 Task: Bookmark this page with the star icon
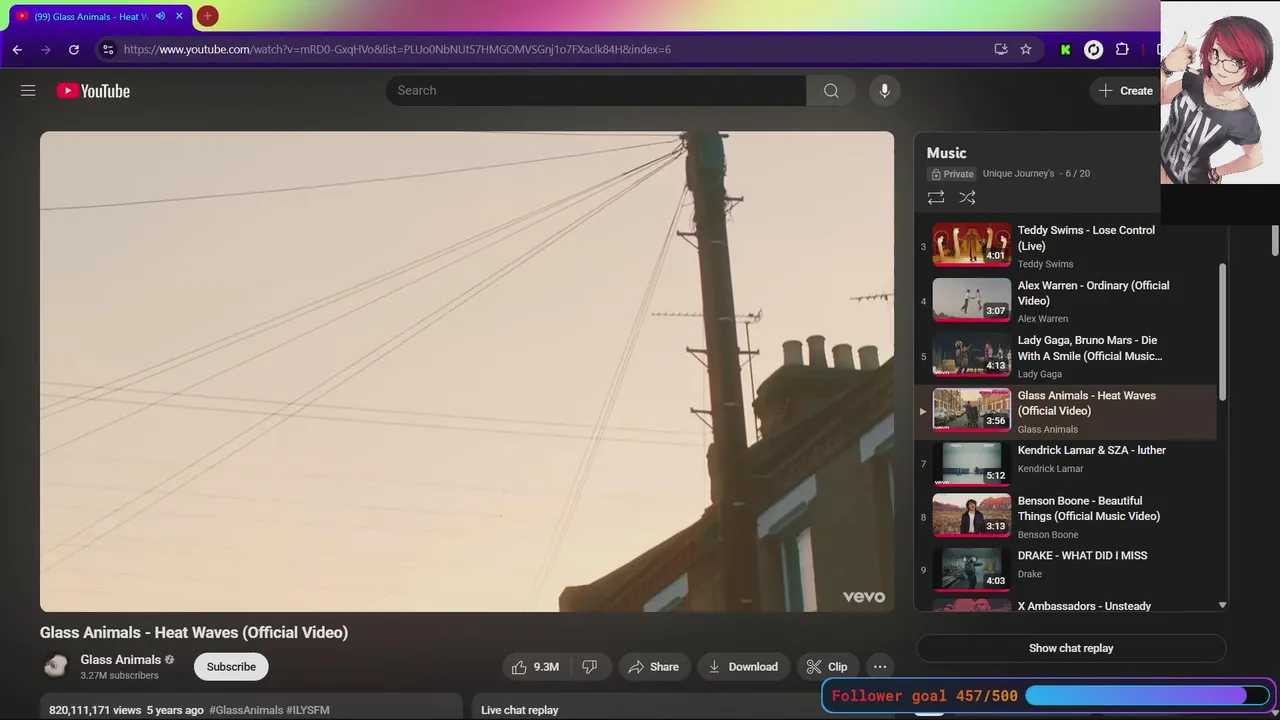pos(1026,49)
